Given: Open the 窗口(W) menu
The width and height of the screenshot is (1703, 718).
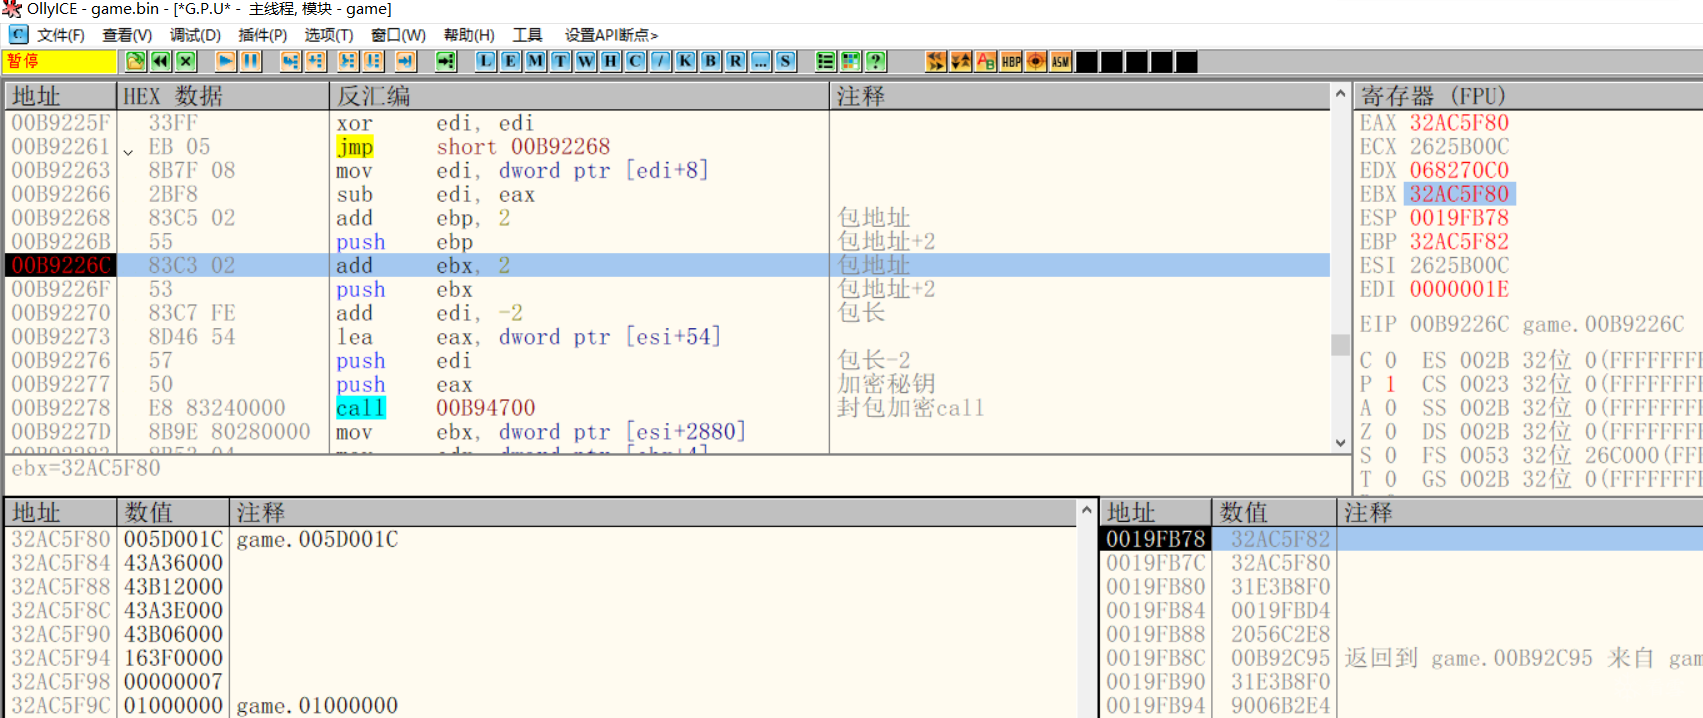Looking at the screenshot, I should click(398, 35).
